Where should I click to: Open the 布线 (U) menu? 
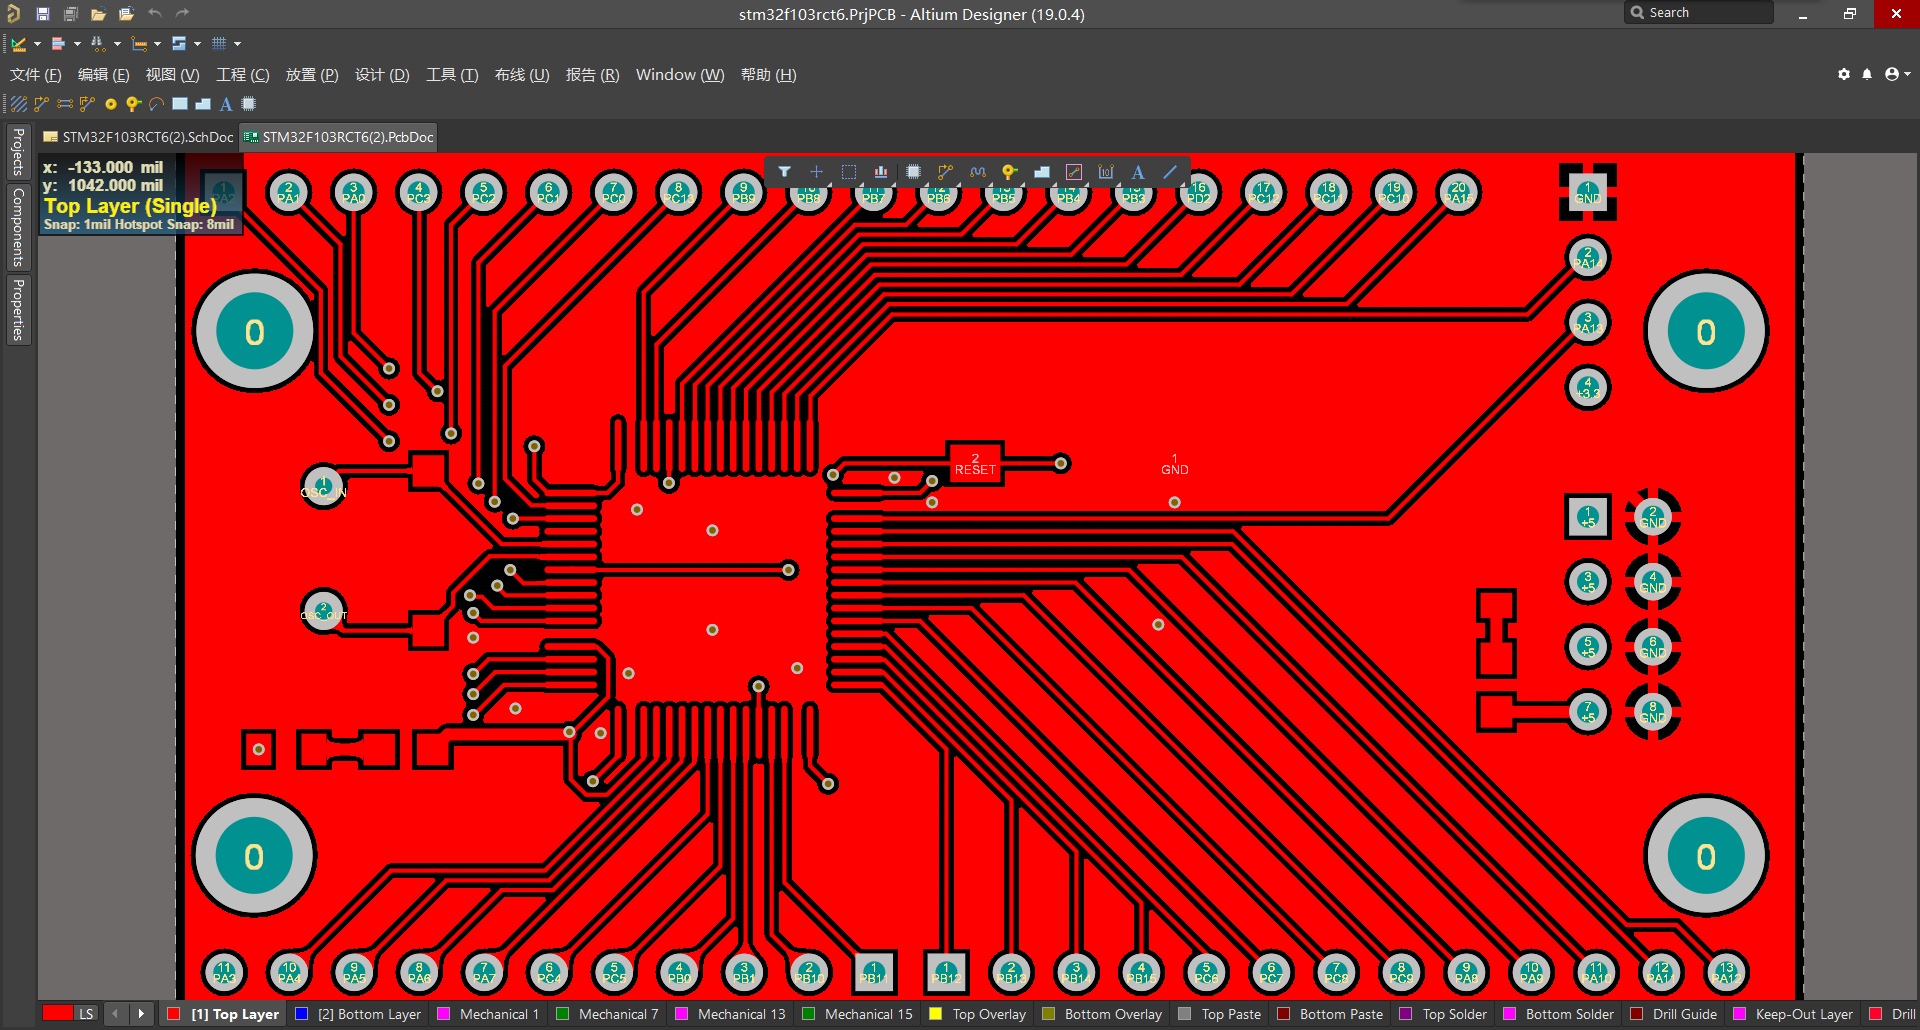point(522,75)
